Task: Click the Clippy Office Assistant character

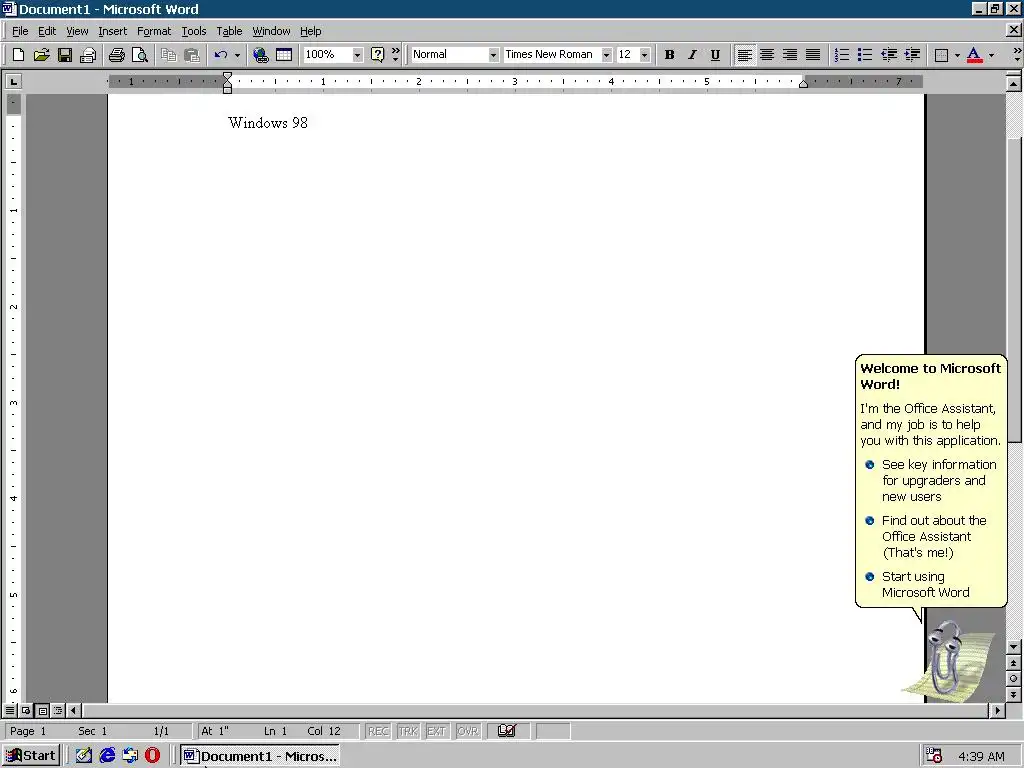Action: click(x=948, y=660)
